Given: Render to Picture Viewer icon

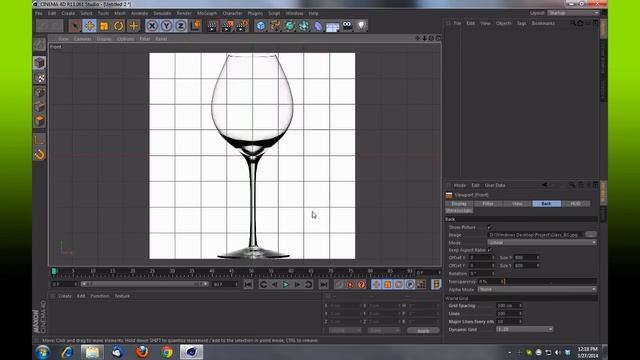Looking at the screenshot, I should pyautogui.click(x=227, y=26).
